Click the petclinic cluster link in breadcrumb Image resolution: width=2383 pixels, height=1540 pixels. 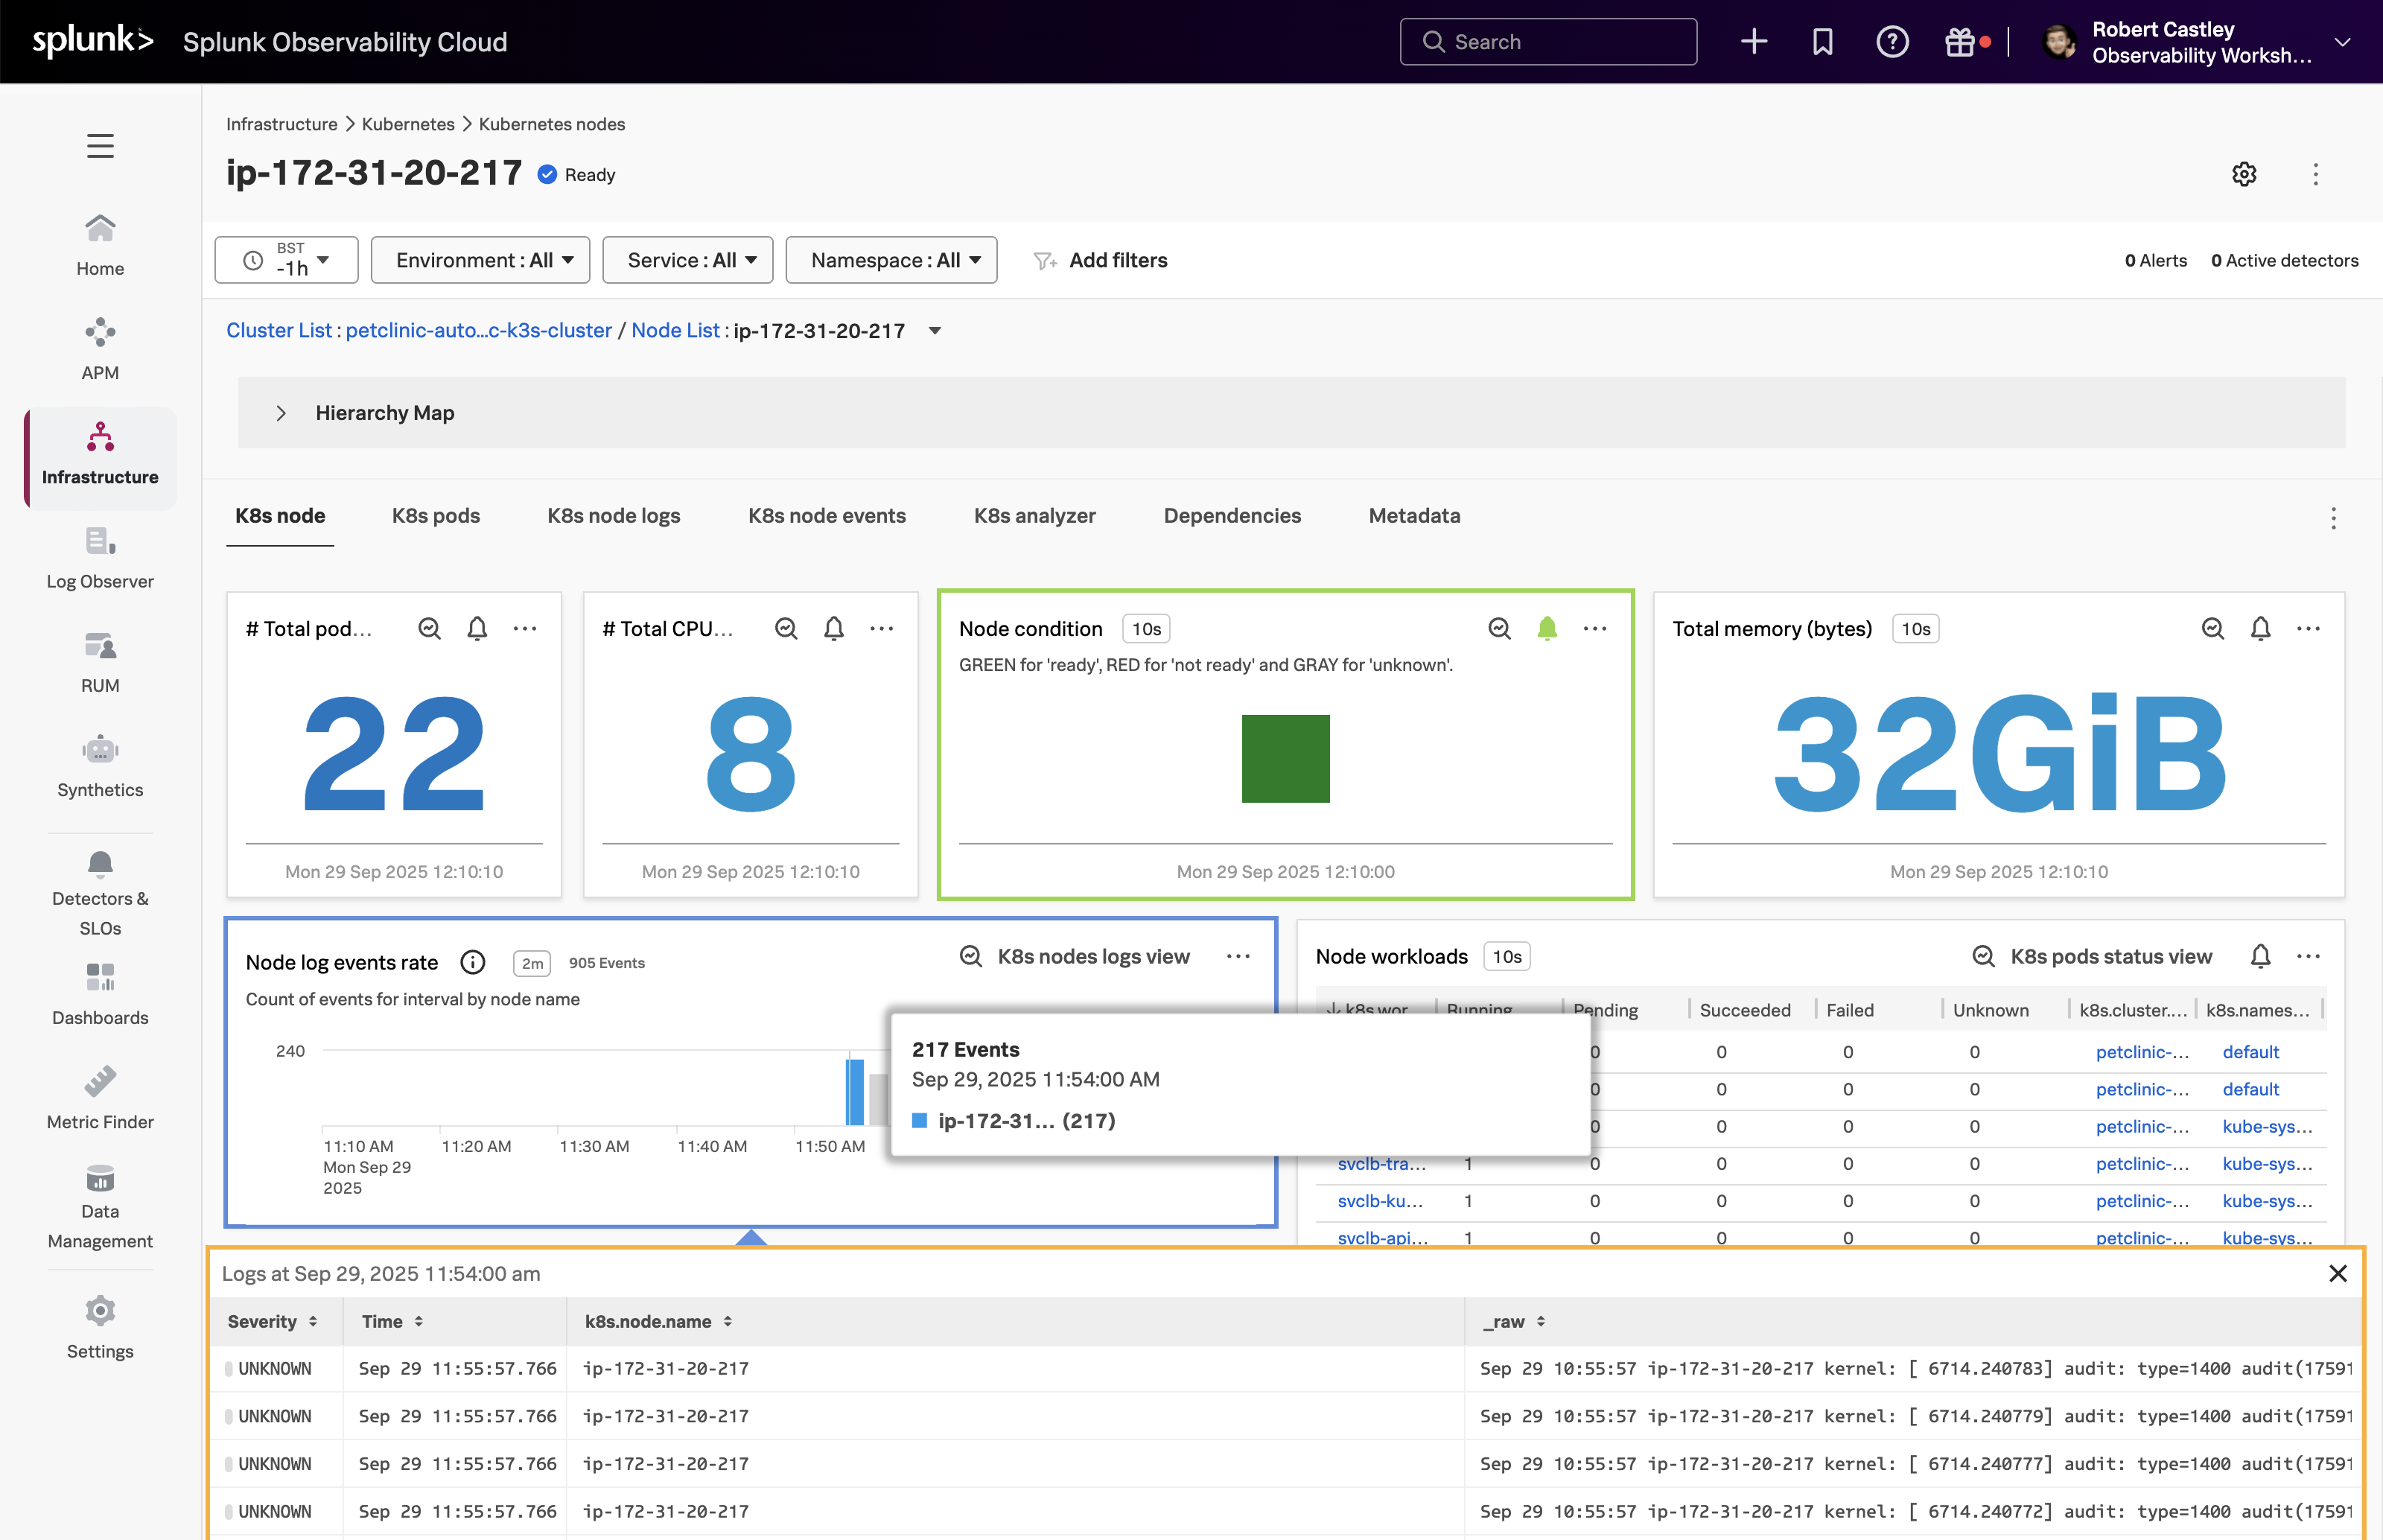pos(478,330)
